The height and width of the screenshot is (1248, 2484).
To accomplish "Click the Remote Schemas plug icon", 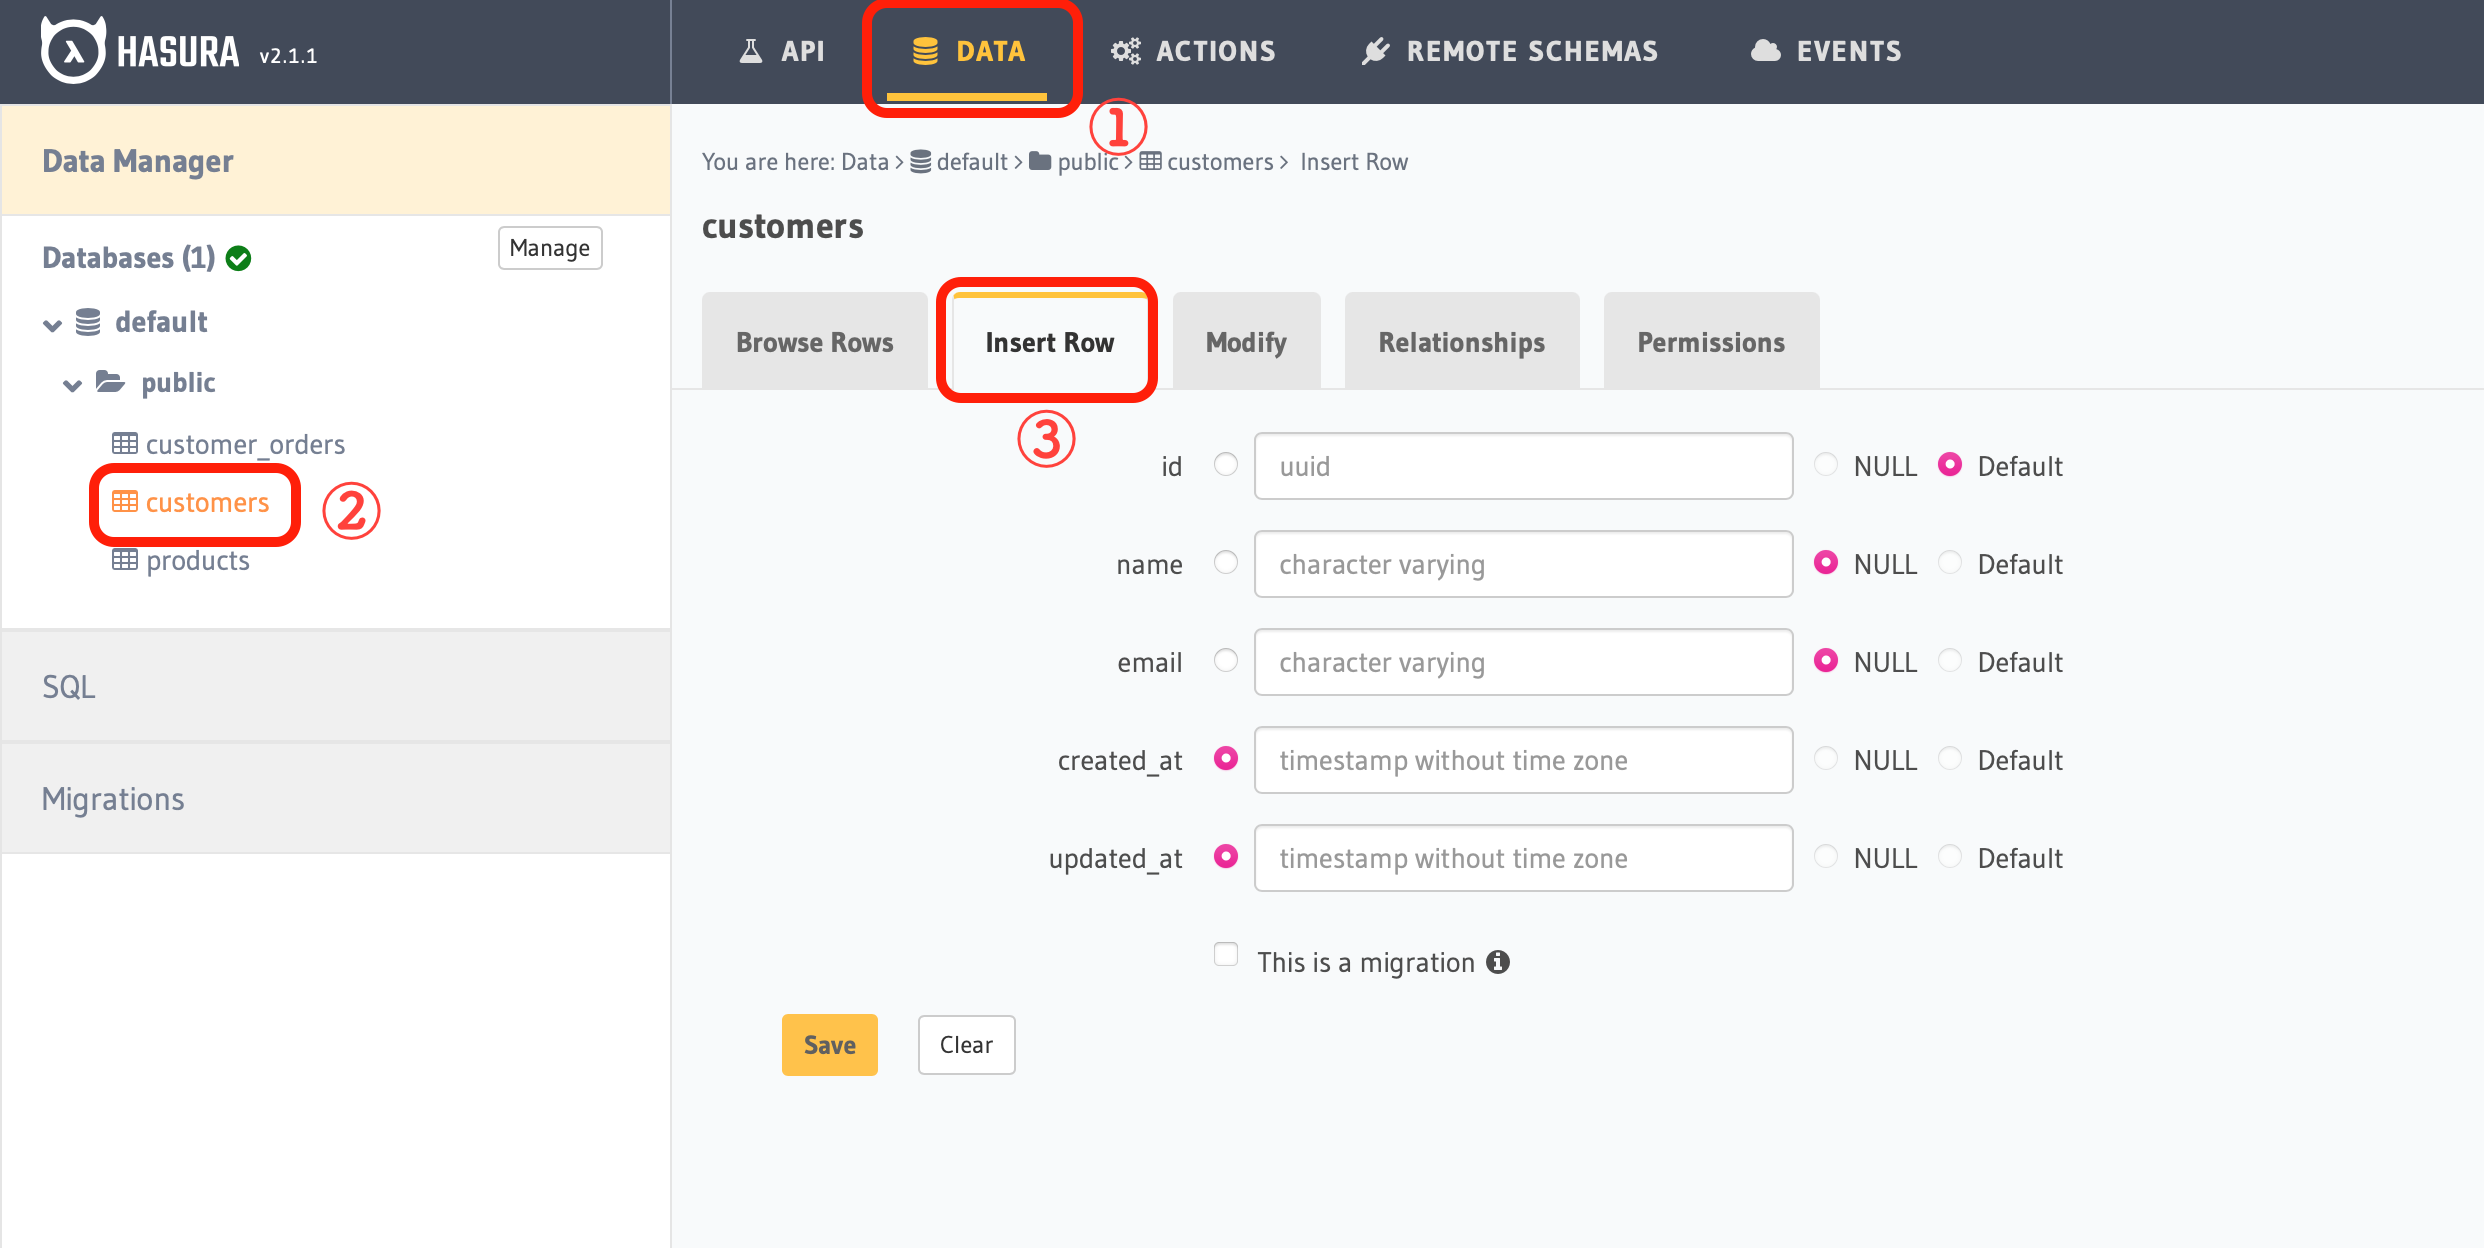I will click(x=1376, y=51).
